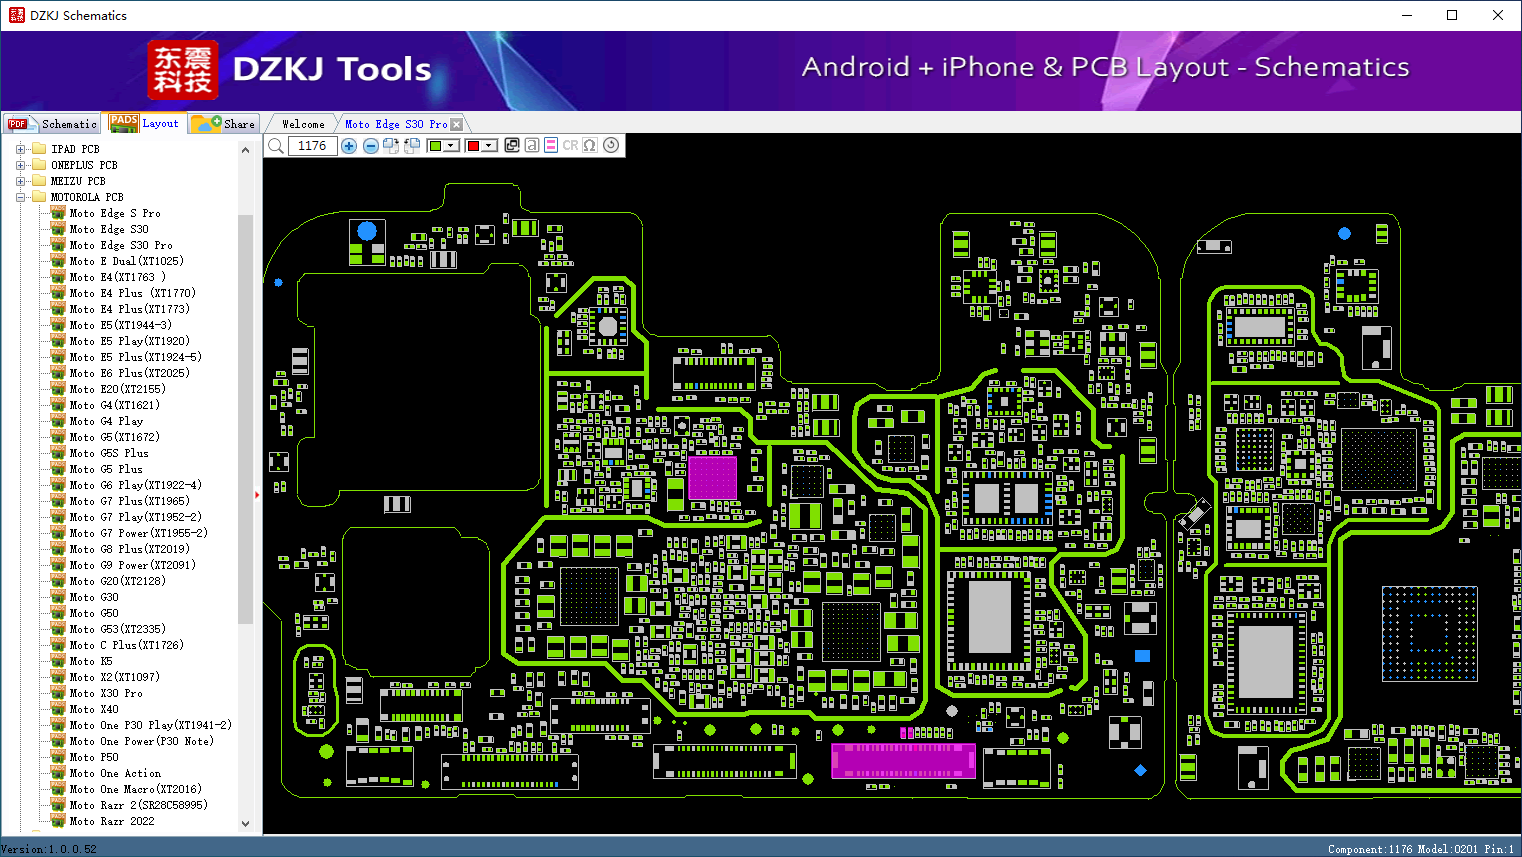Open Moto Edge S30 Pro in tree
Screen dimensions: 1522x857
[121, 245]
